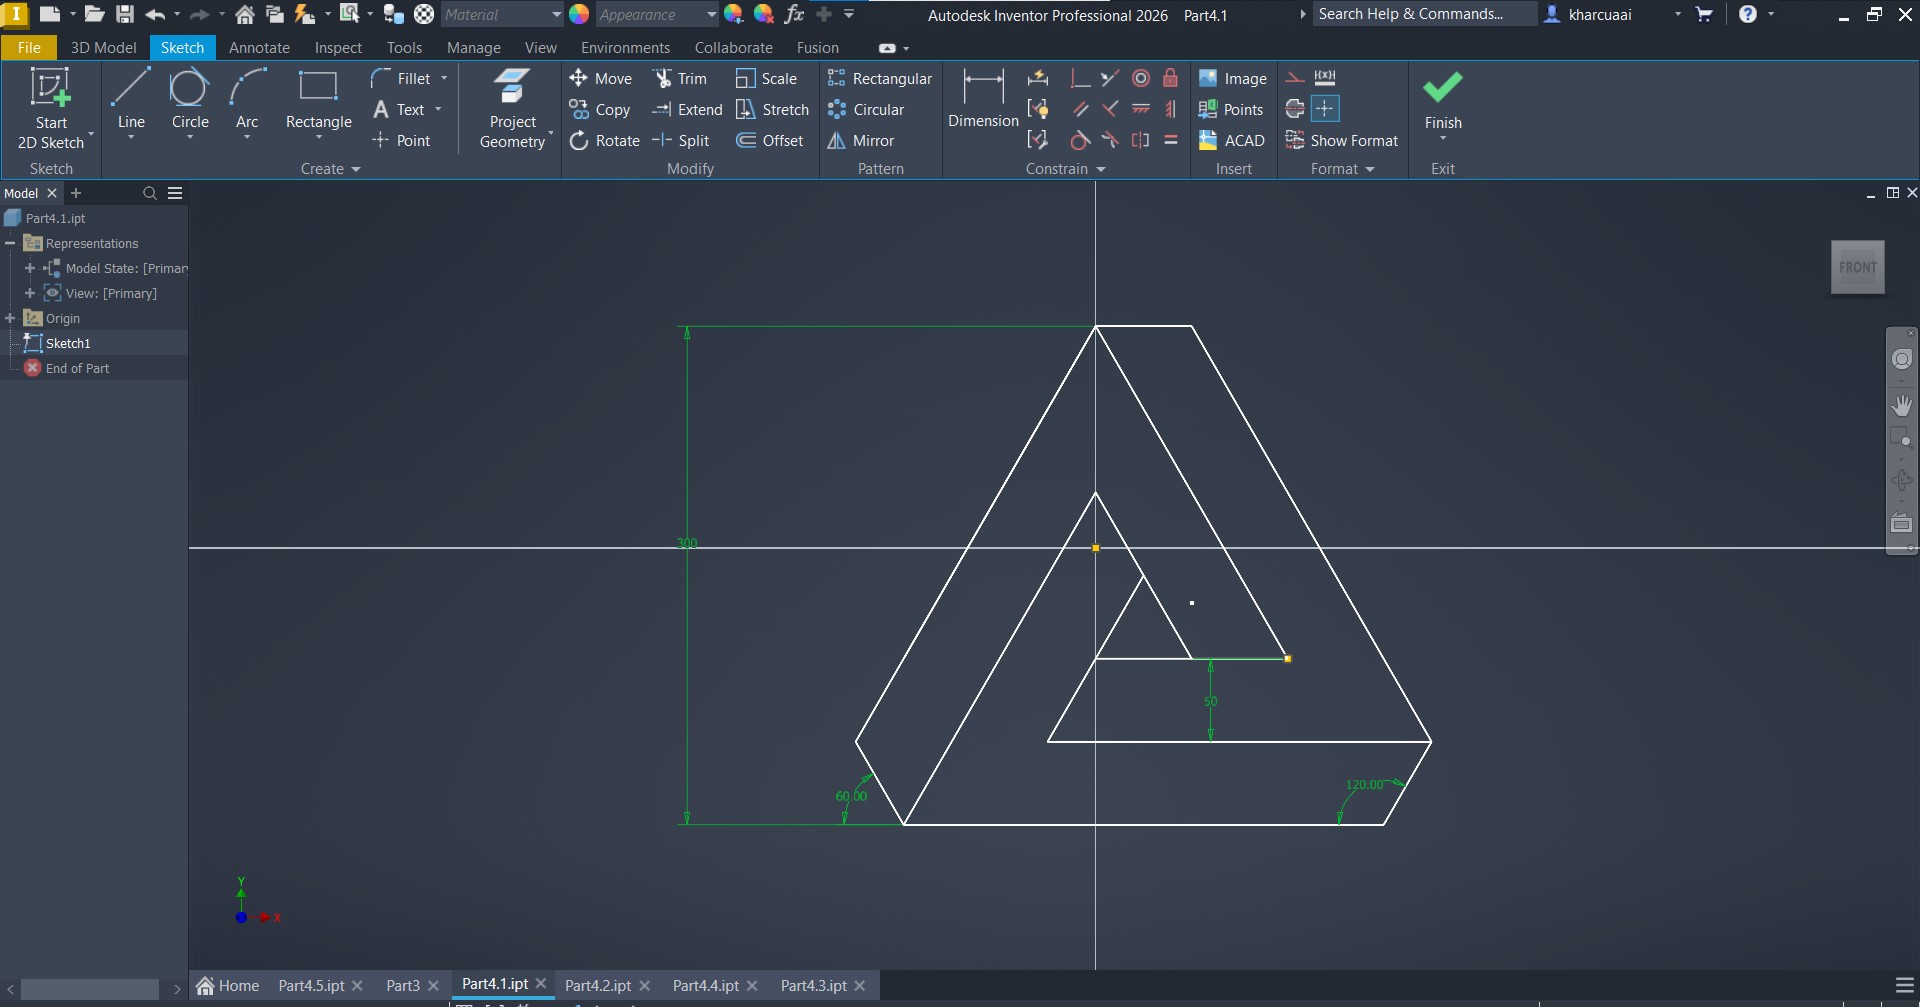The height and width of the screenshot is (1007, 1920).
Task: Open the Part4.2.ipt document tab
Action: pos(597,985)
